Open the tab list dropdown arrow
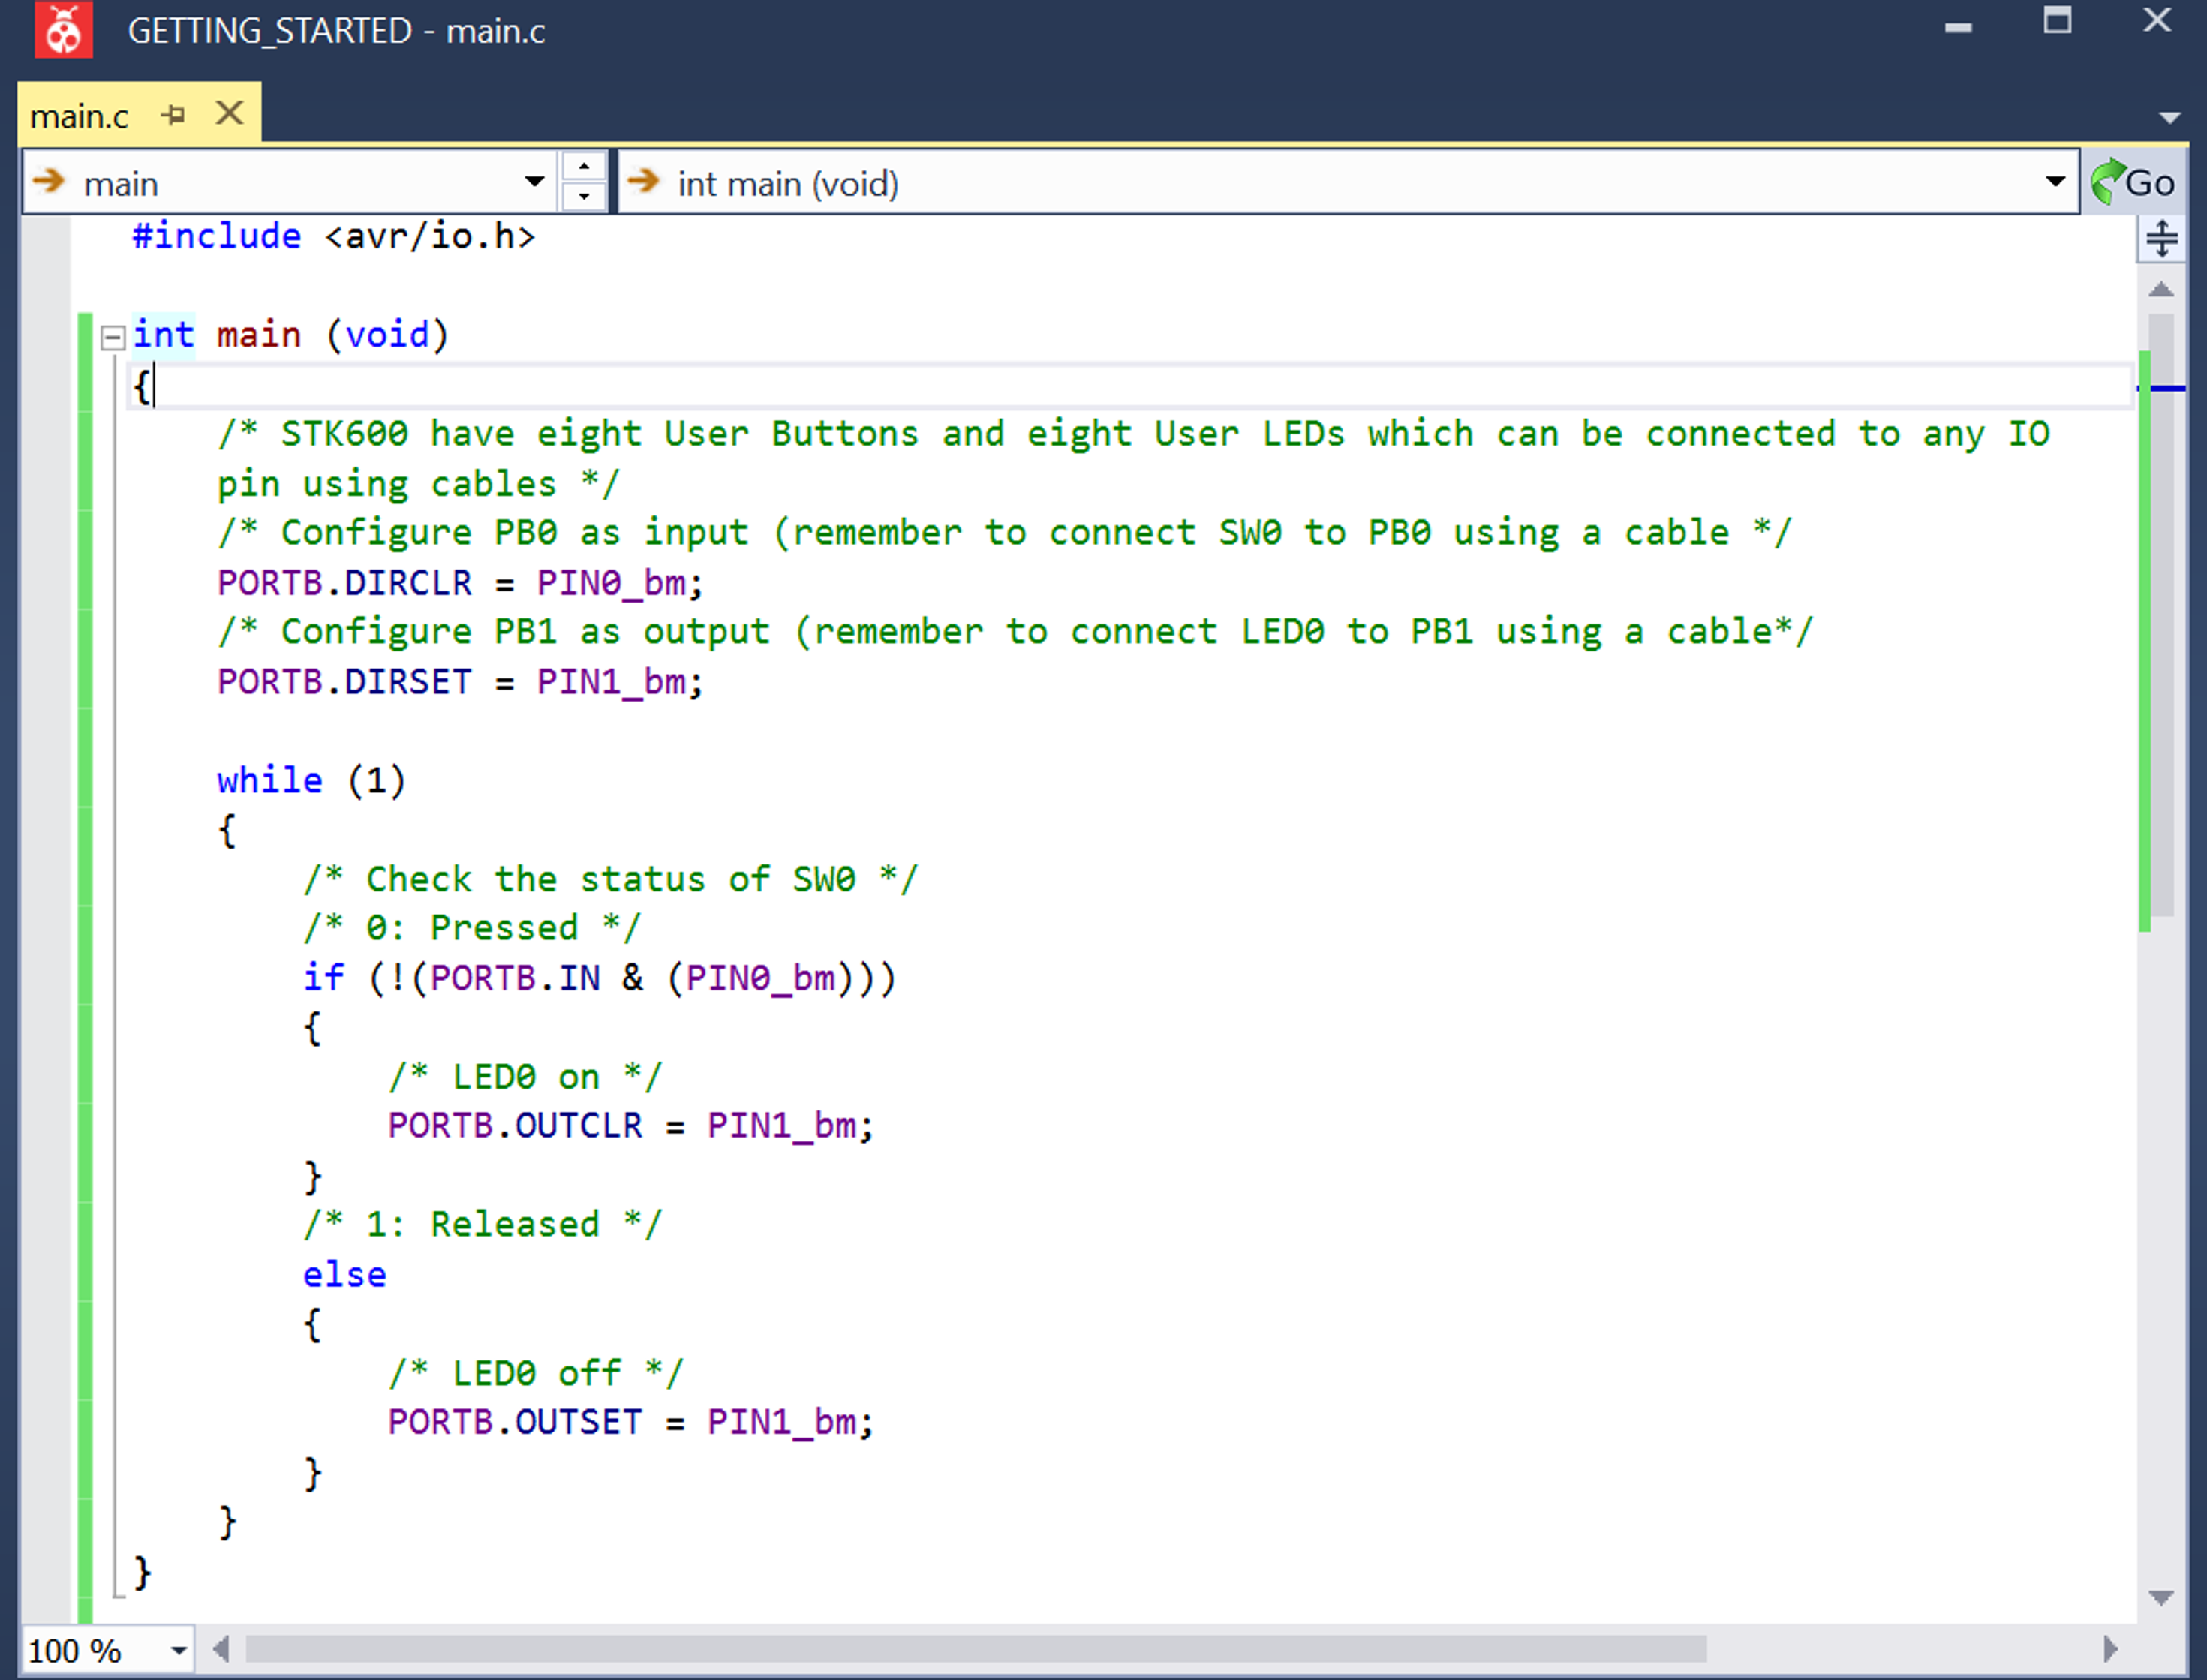This screenshot has width=2207, height=1680. pos(2169,118)
